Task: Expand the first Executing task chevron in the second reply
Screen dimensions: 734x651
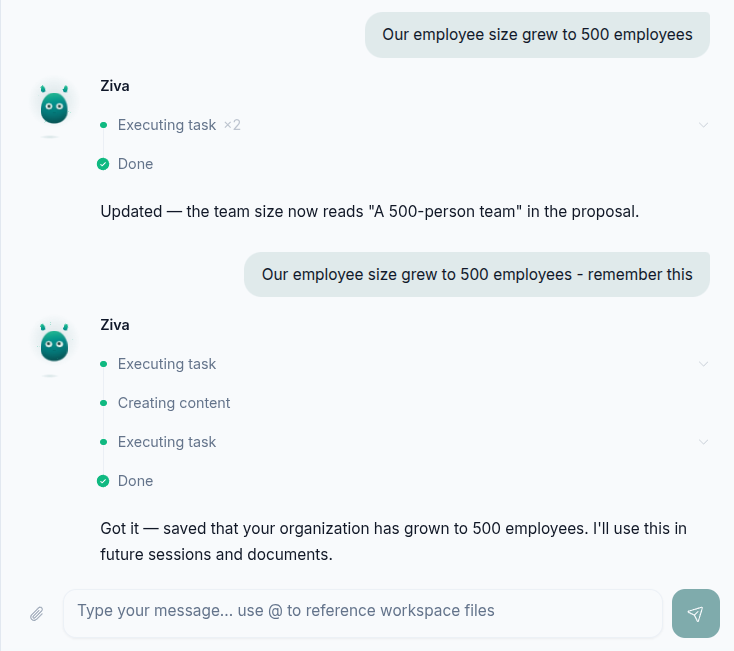Action: 703,364
